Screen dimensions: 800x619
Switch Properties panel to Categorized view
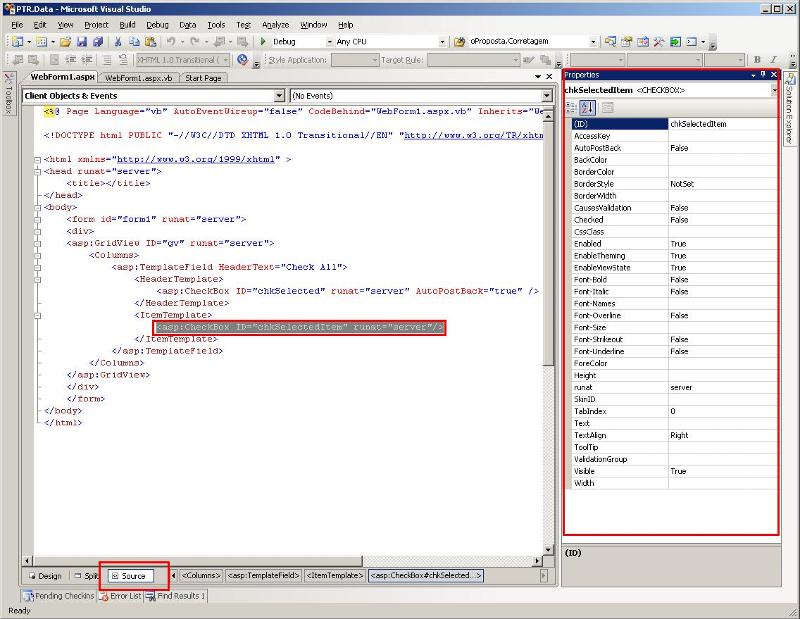click(571, 108)
